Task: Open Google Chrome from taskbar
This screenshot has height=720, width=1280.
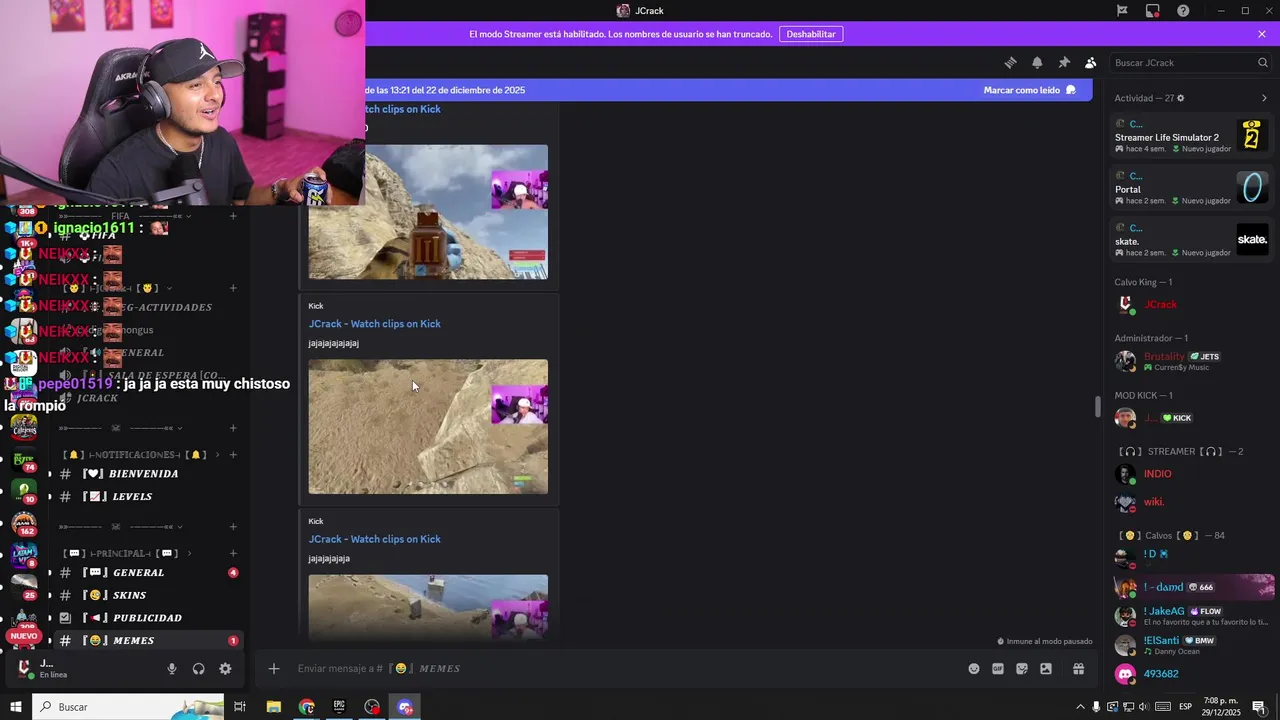Action: point(306,707)
